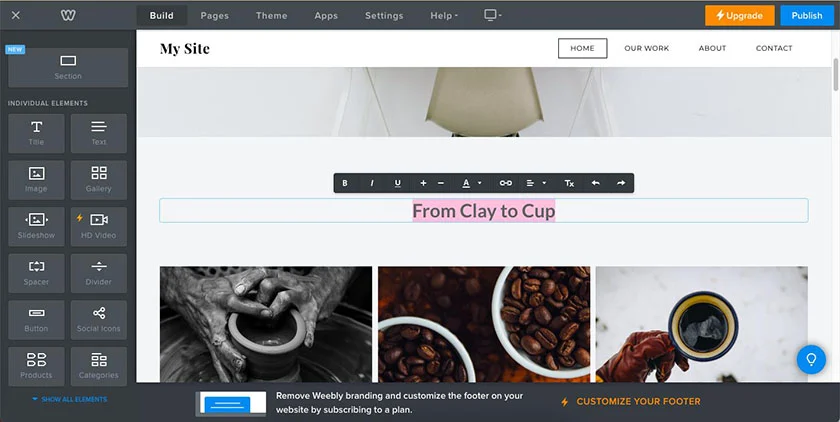
Task: Decrease font size with minus icon
Action: [x=441, y=183]
